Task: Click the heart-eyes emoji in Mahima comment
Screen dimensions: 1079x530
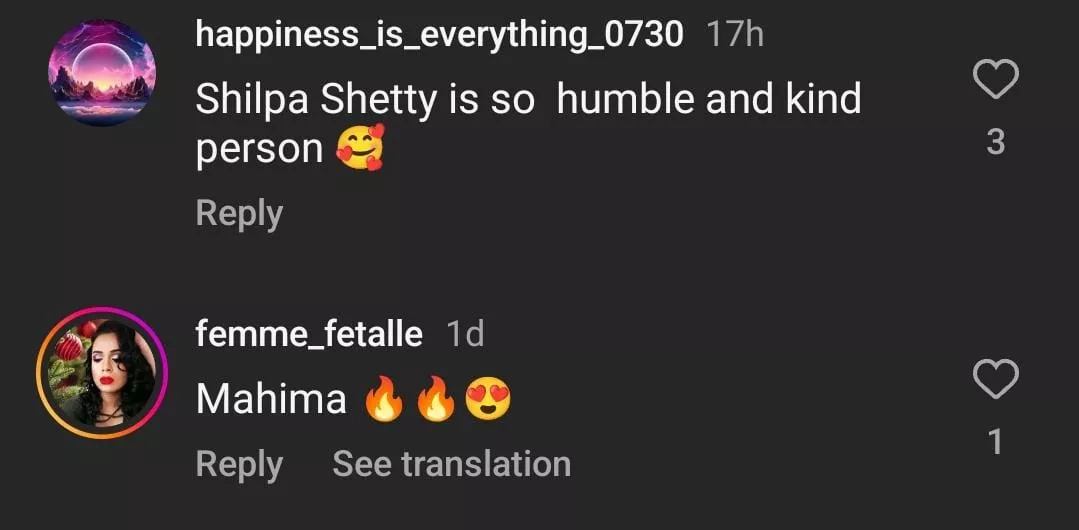Action: click(x=488, y=400)
